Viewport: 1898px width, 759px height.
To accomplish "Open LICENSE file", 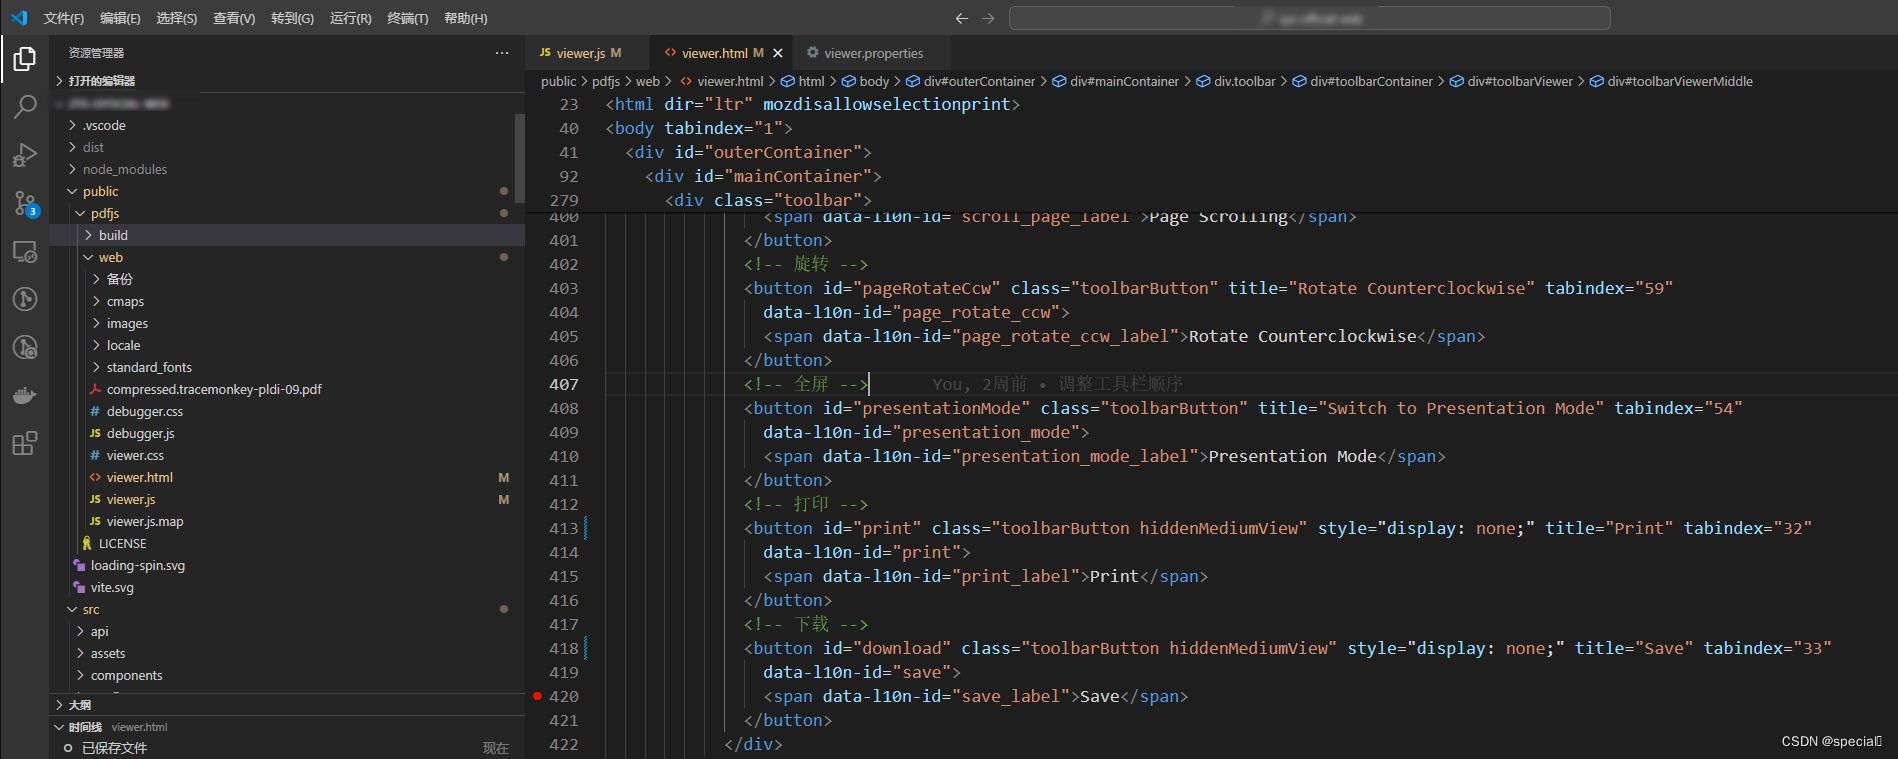I will coord(287,543).
